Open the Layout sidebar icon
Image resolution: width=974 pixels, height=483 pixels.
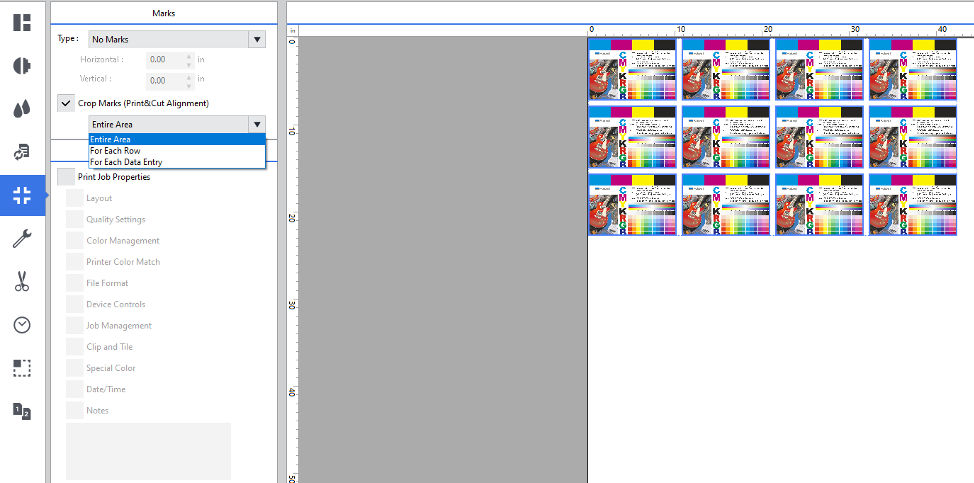(22, 22)
